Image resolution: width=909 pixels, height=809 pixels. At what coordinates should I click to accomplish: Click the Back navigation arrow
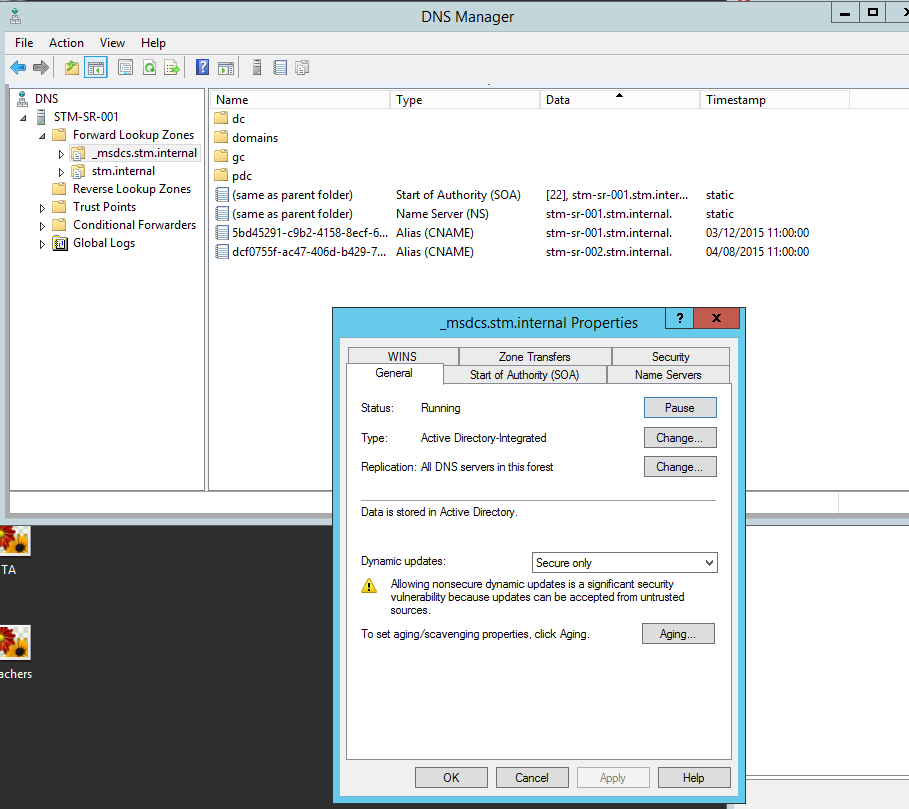pos(19,67)
